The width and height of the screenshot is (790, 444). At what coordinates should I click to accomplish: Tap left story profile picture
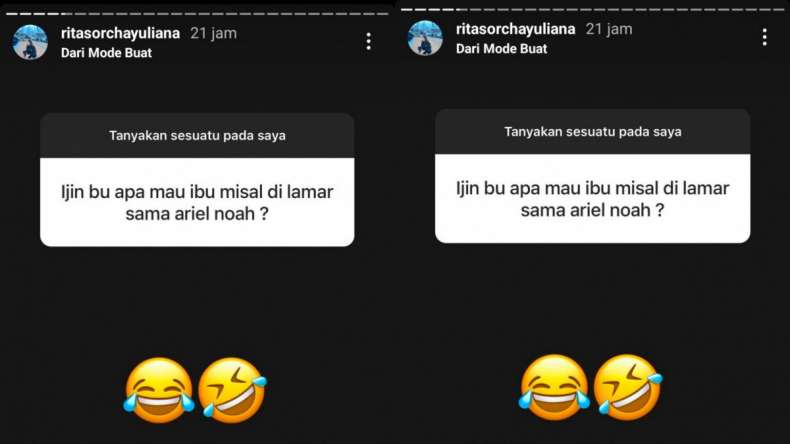click(30, 42)
